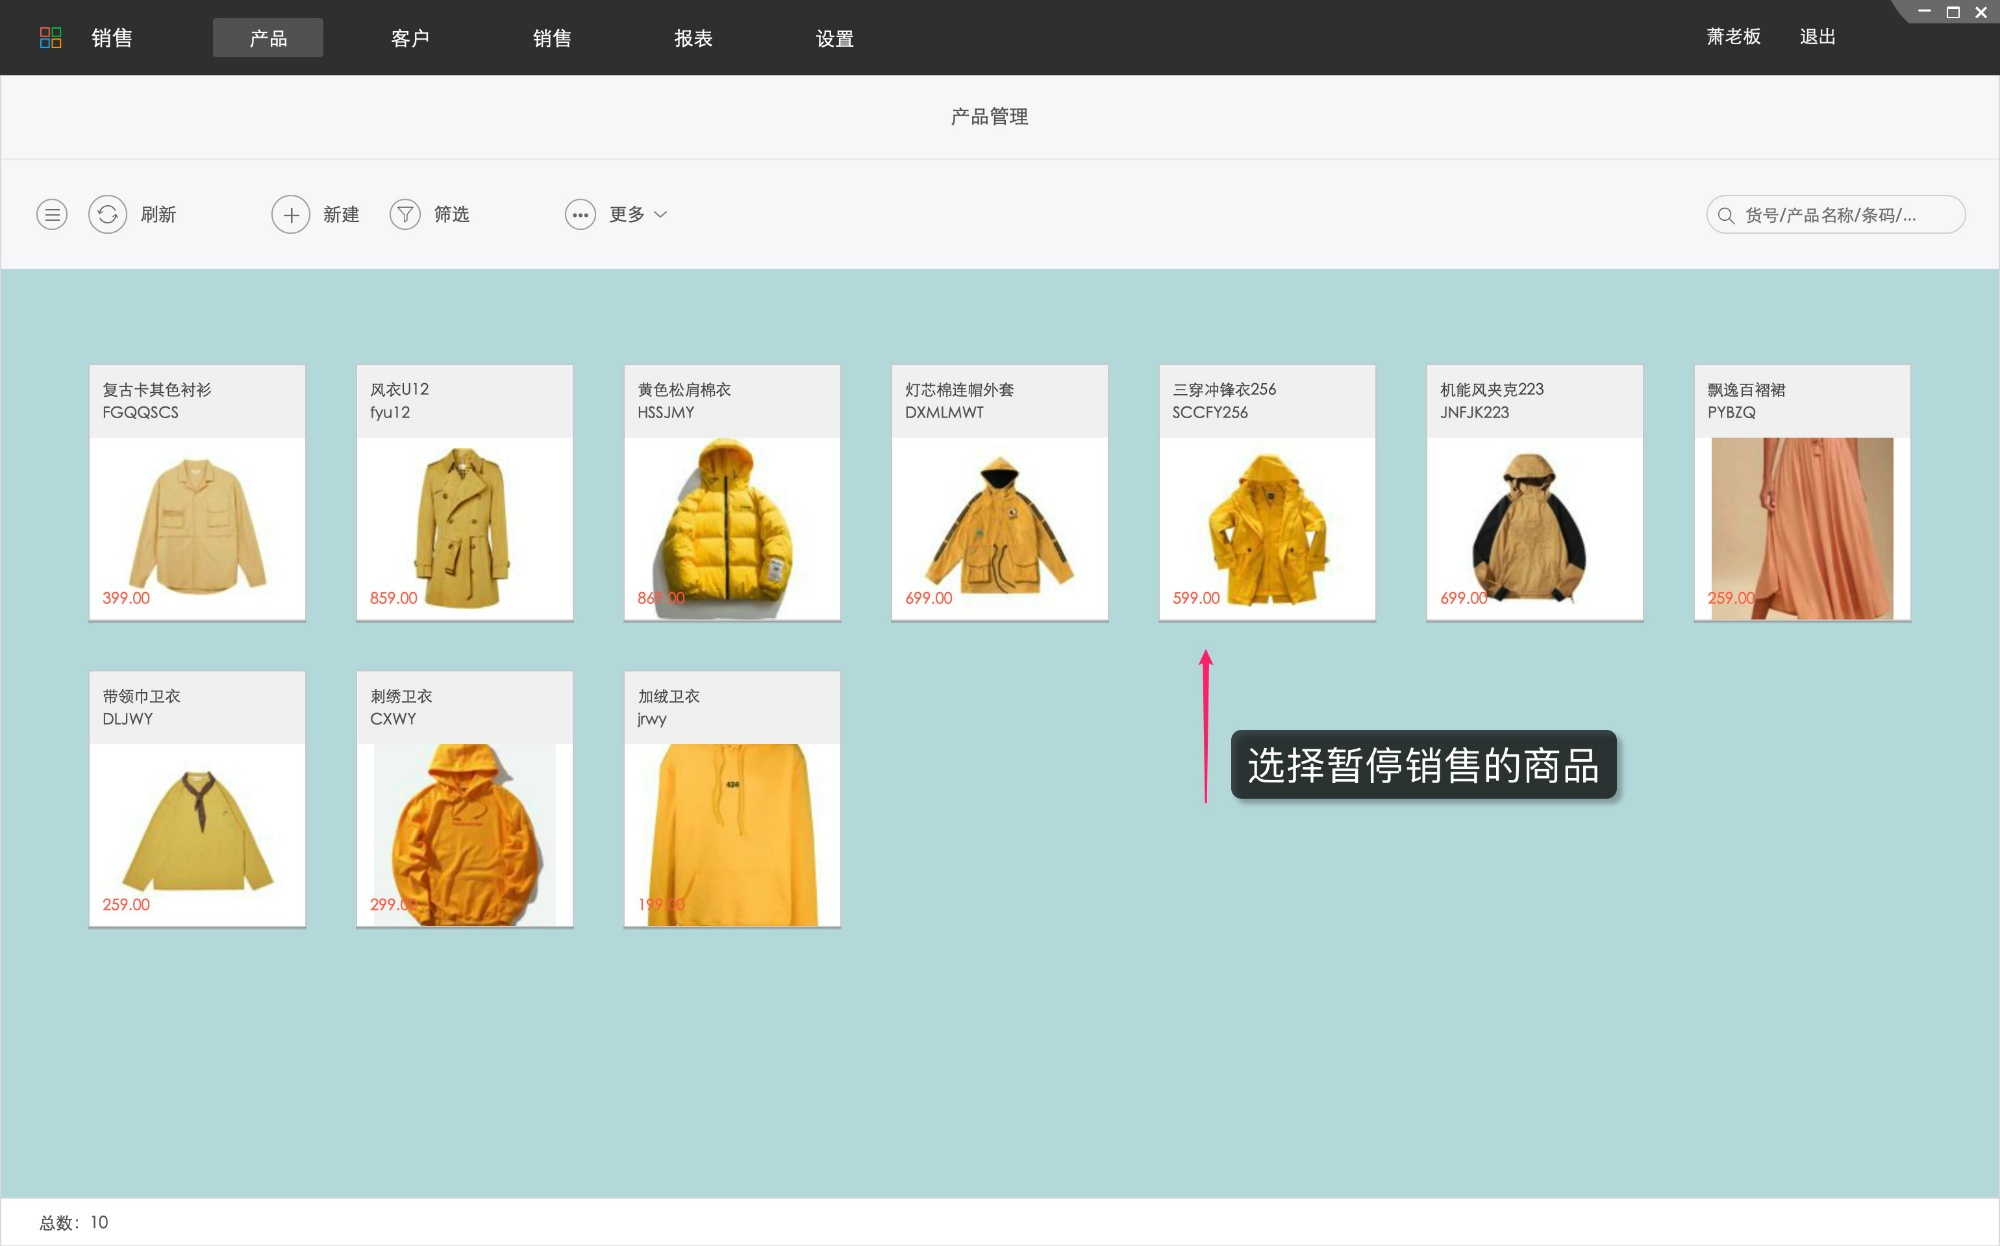Select the 复古卡其色衬衫 product card
The height and width of the screenshot is (1246, 2000).
[196, 490]
